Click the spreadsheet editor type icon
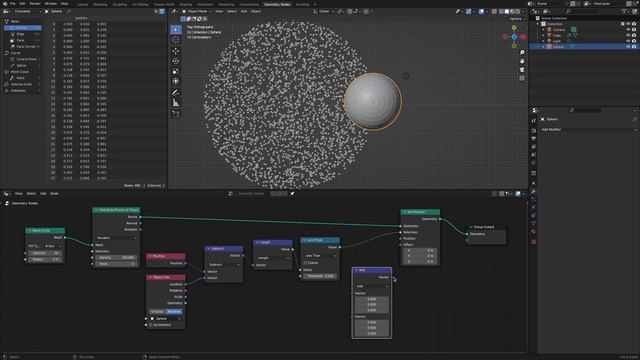This screenshot has width=640, height=360. coord(7,11)
